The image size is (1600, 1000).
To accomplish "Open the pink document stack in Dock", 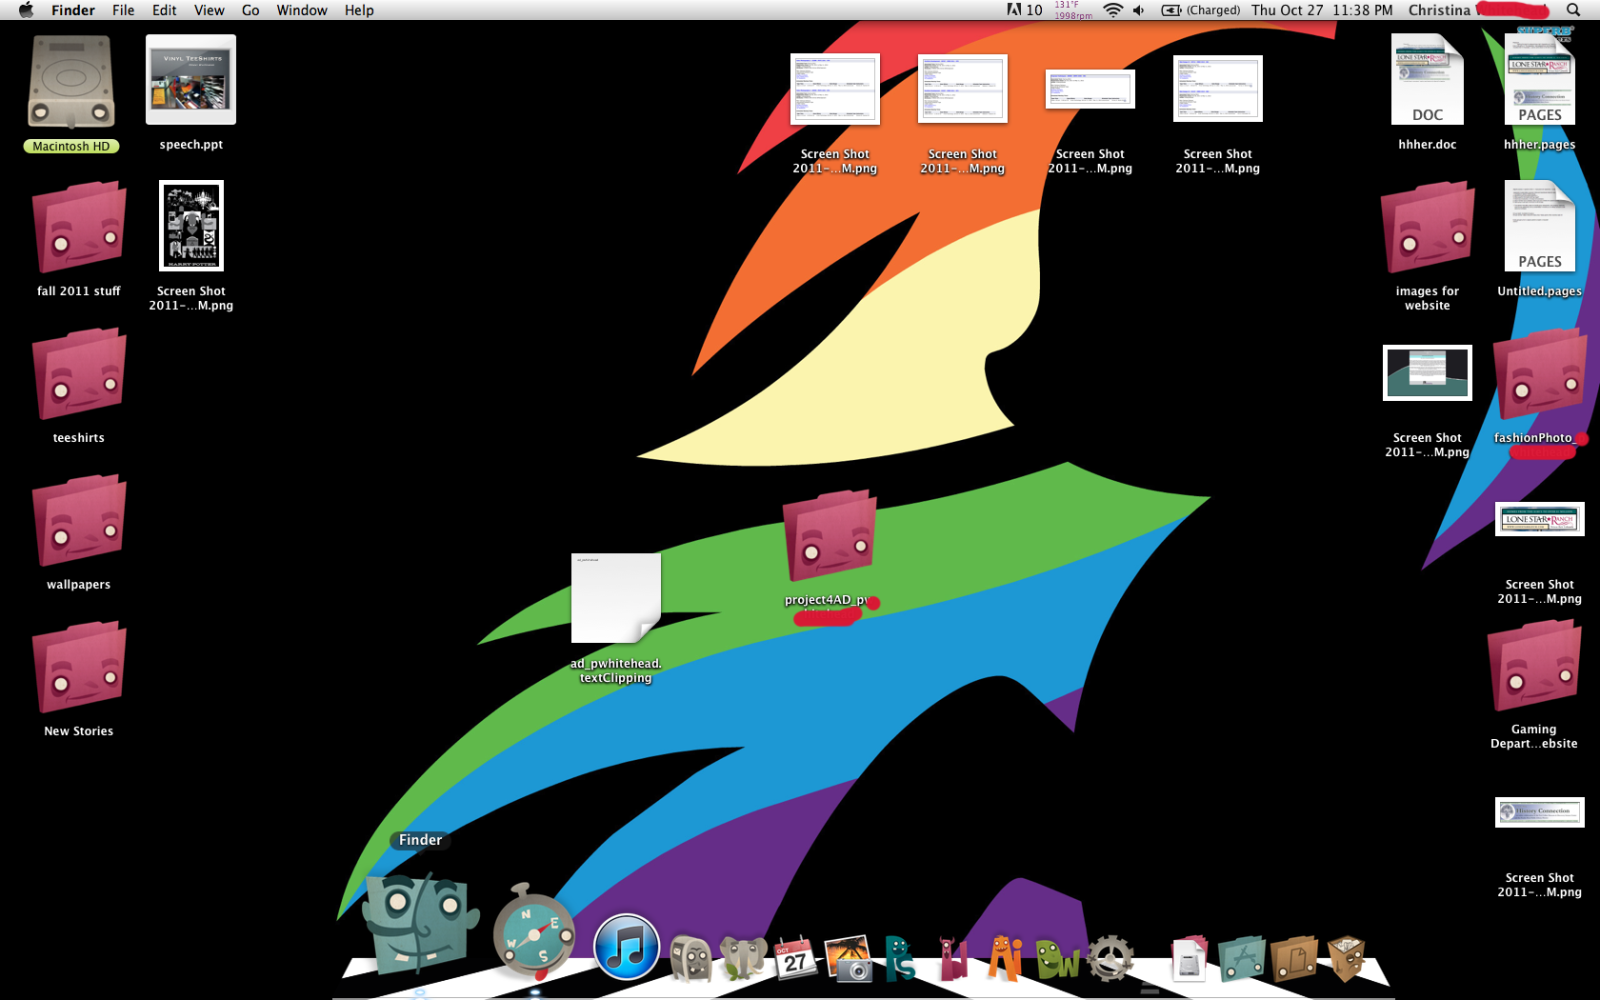I will click(1189, 959).
